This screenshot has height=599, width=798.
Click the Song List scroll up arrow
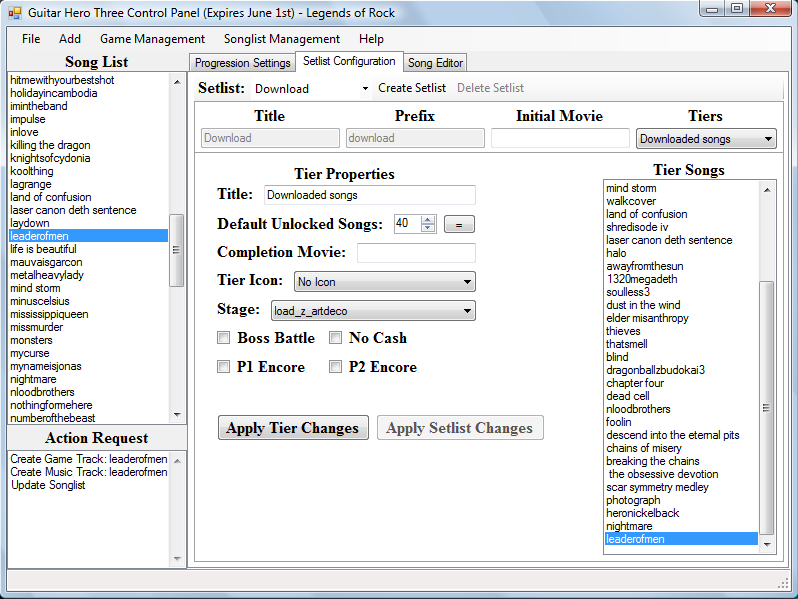click(177, 81)
